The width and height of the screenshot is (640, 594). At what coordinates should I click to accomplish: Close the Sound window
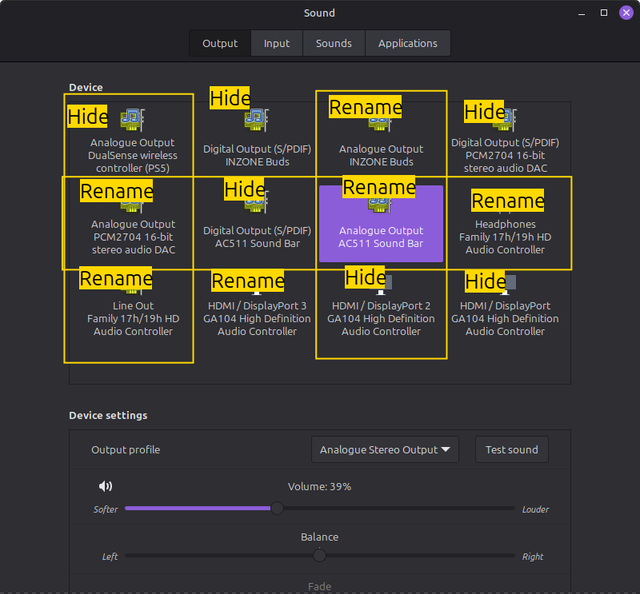click(x=626, y=13)
